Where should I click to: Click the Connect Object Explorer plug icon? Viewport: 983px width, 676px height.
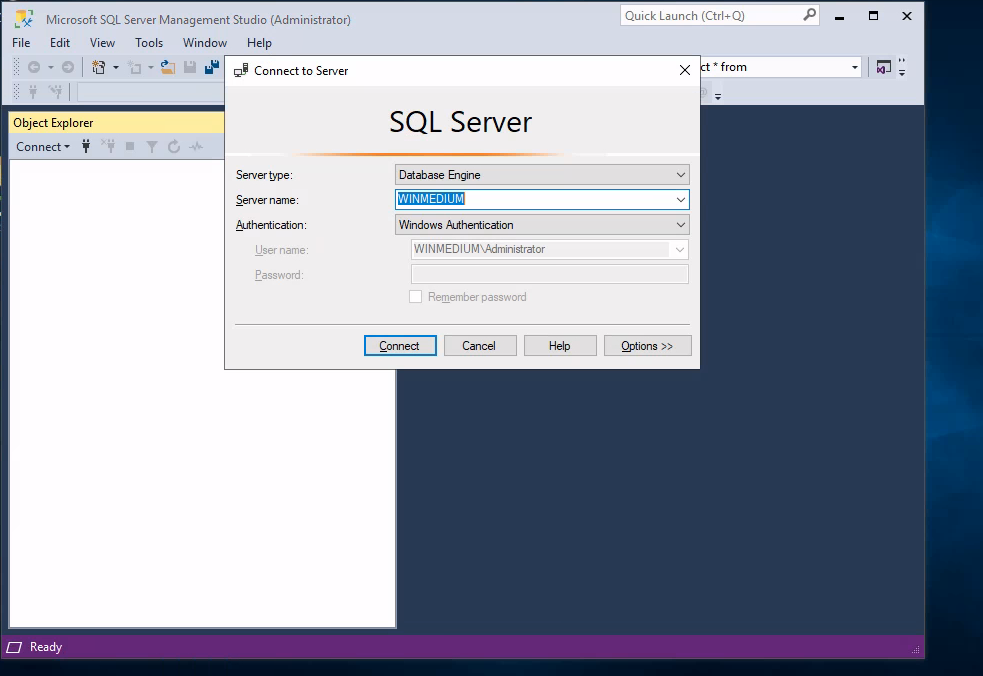coord(86,147)
